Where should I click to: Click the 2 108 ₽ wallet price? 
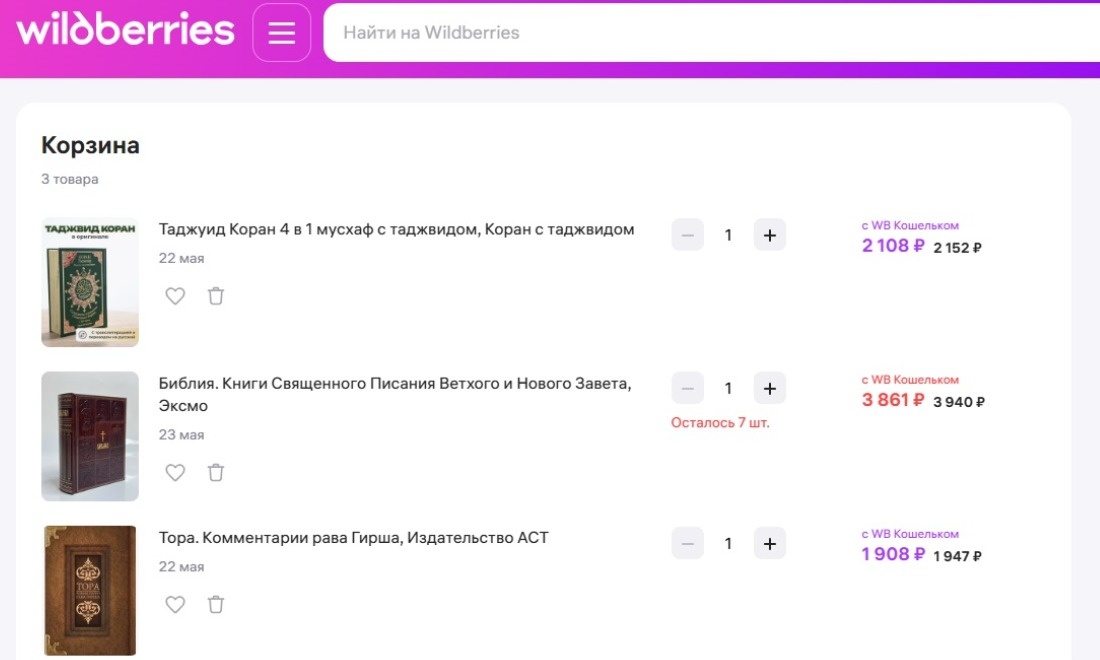[893, 246]
